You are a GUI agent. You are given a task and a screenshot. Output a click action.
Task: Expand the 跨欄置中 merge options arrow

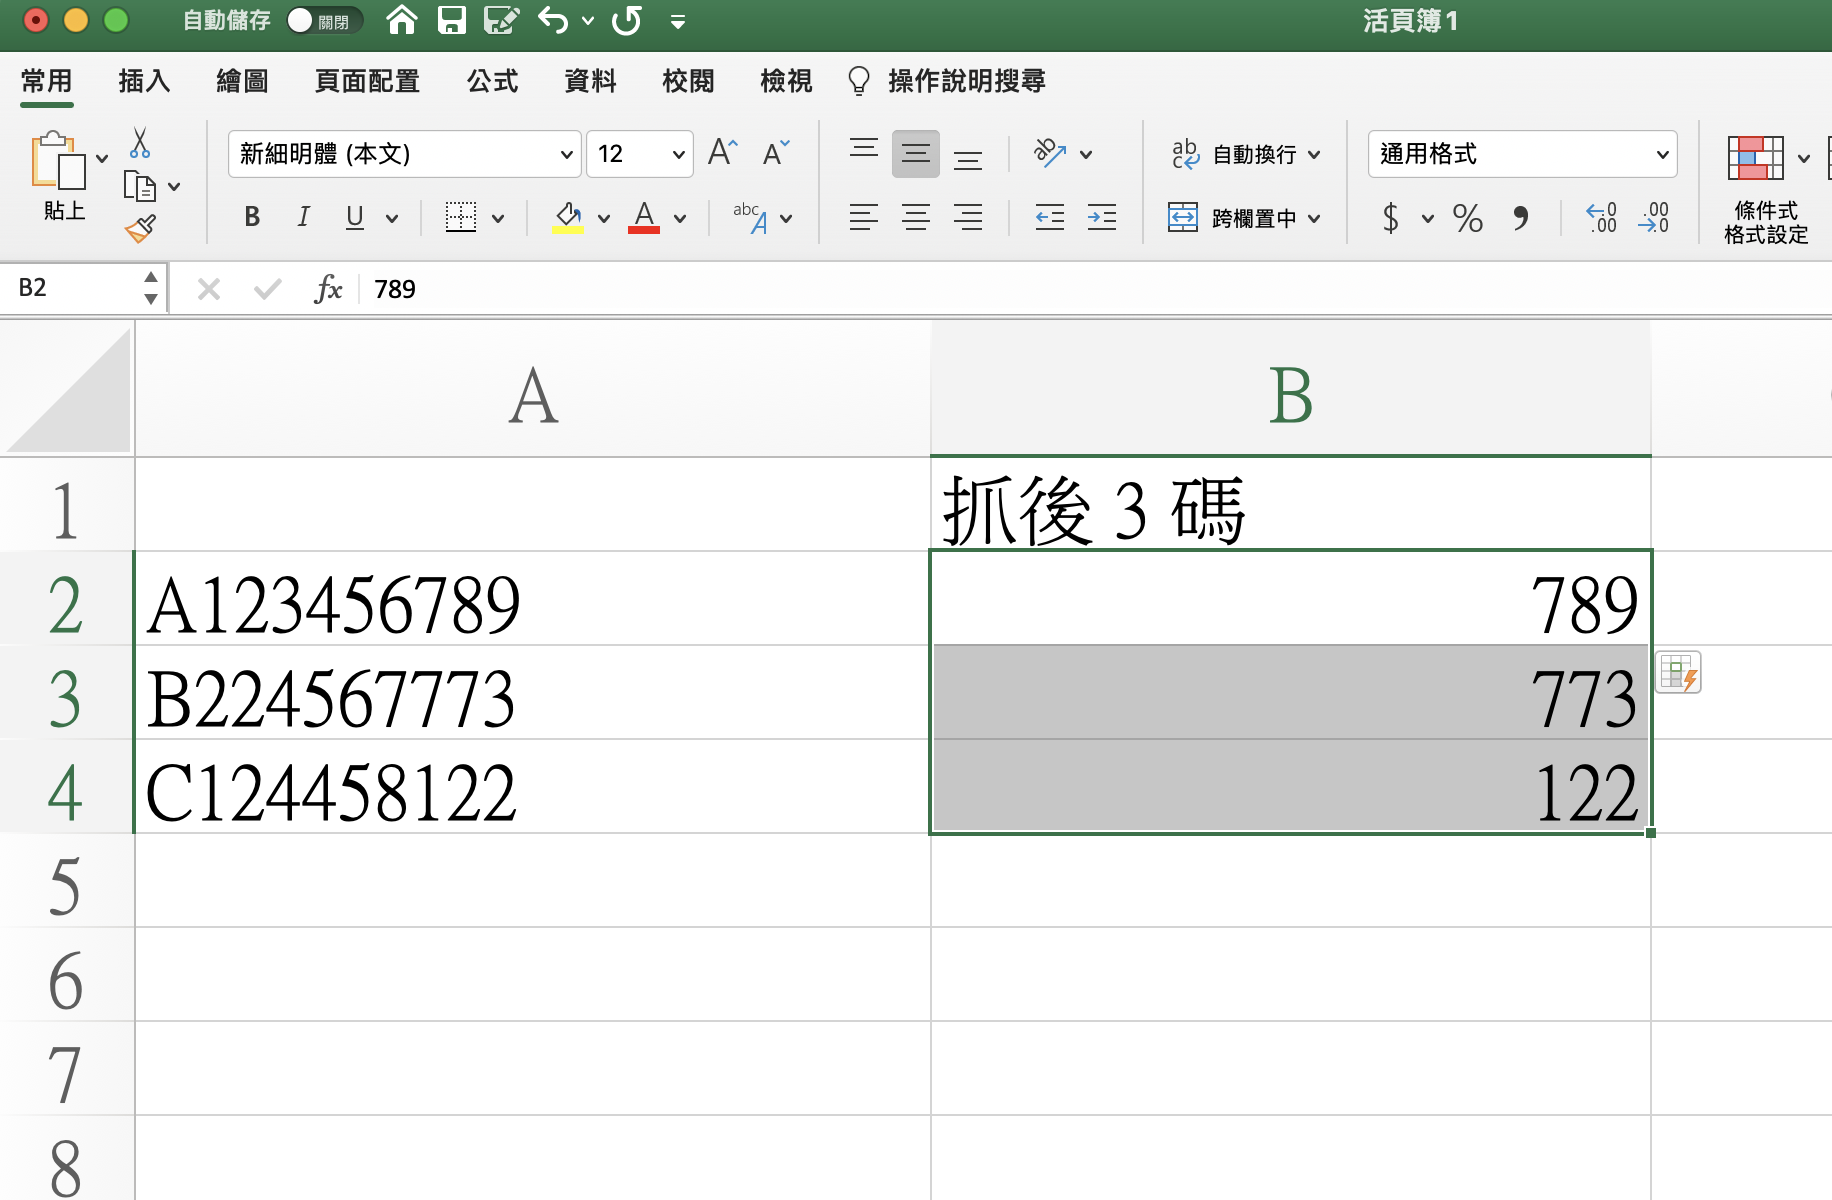[x=1314, y=218]
